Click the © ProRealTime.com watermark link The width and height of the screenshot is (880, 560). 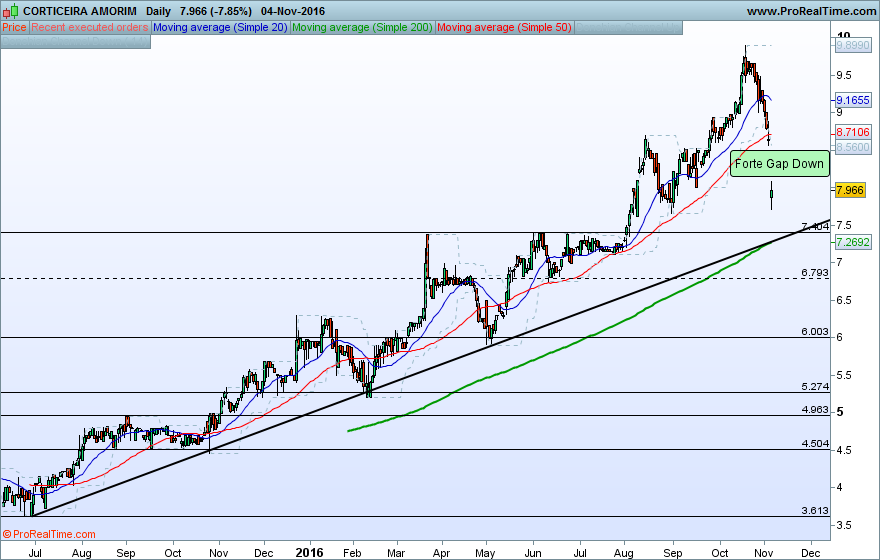49,534
